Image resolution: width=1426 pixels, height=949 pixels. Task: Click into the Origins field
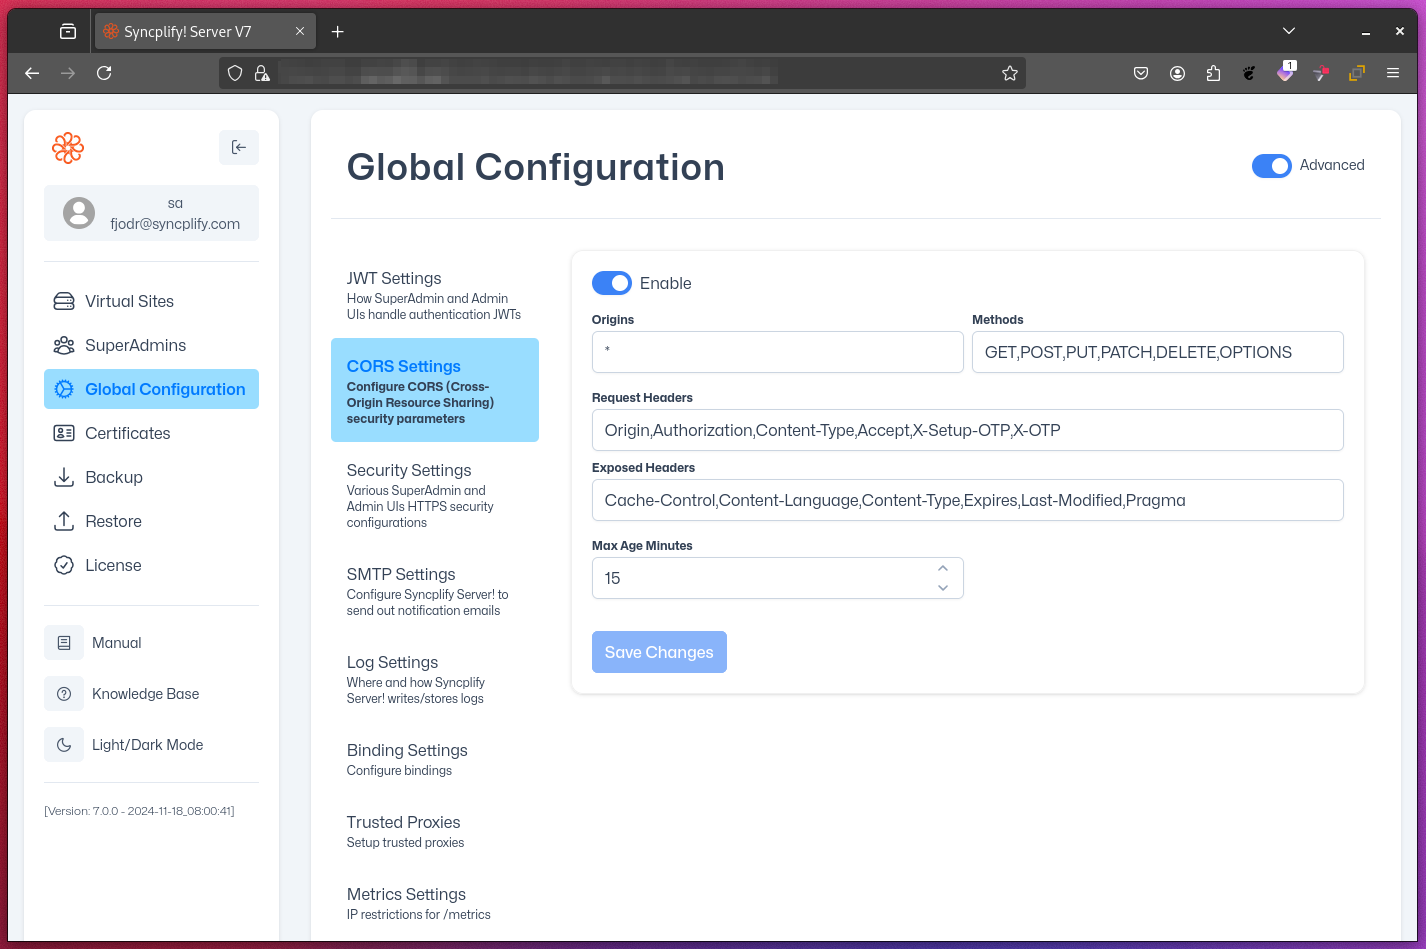(x=778, y=352)
